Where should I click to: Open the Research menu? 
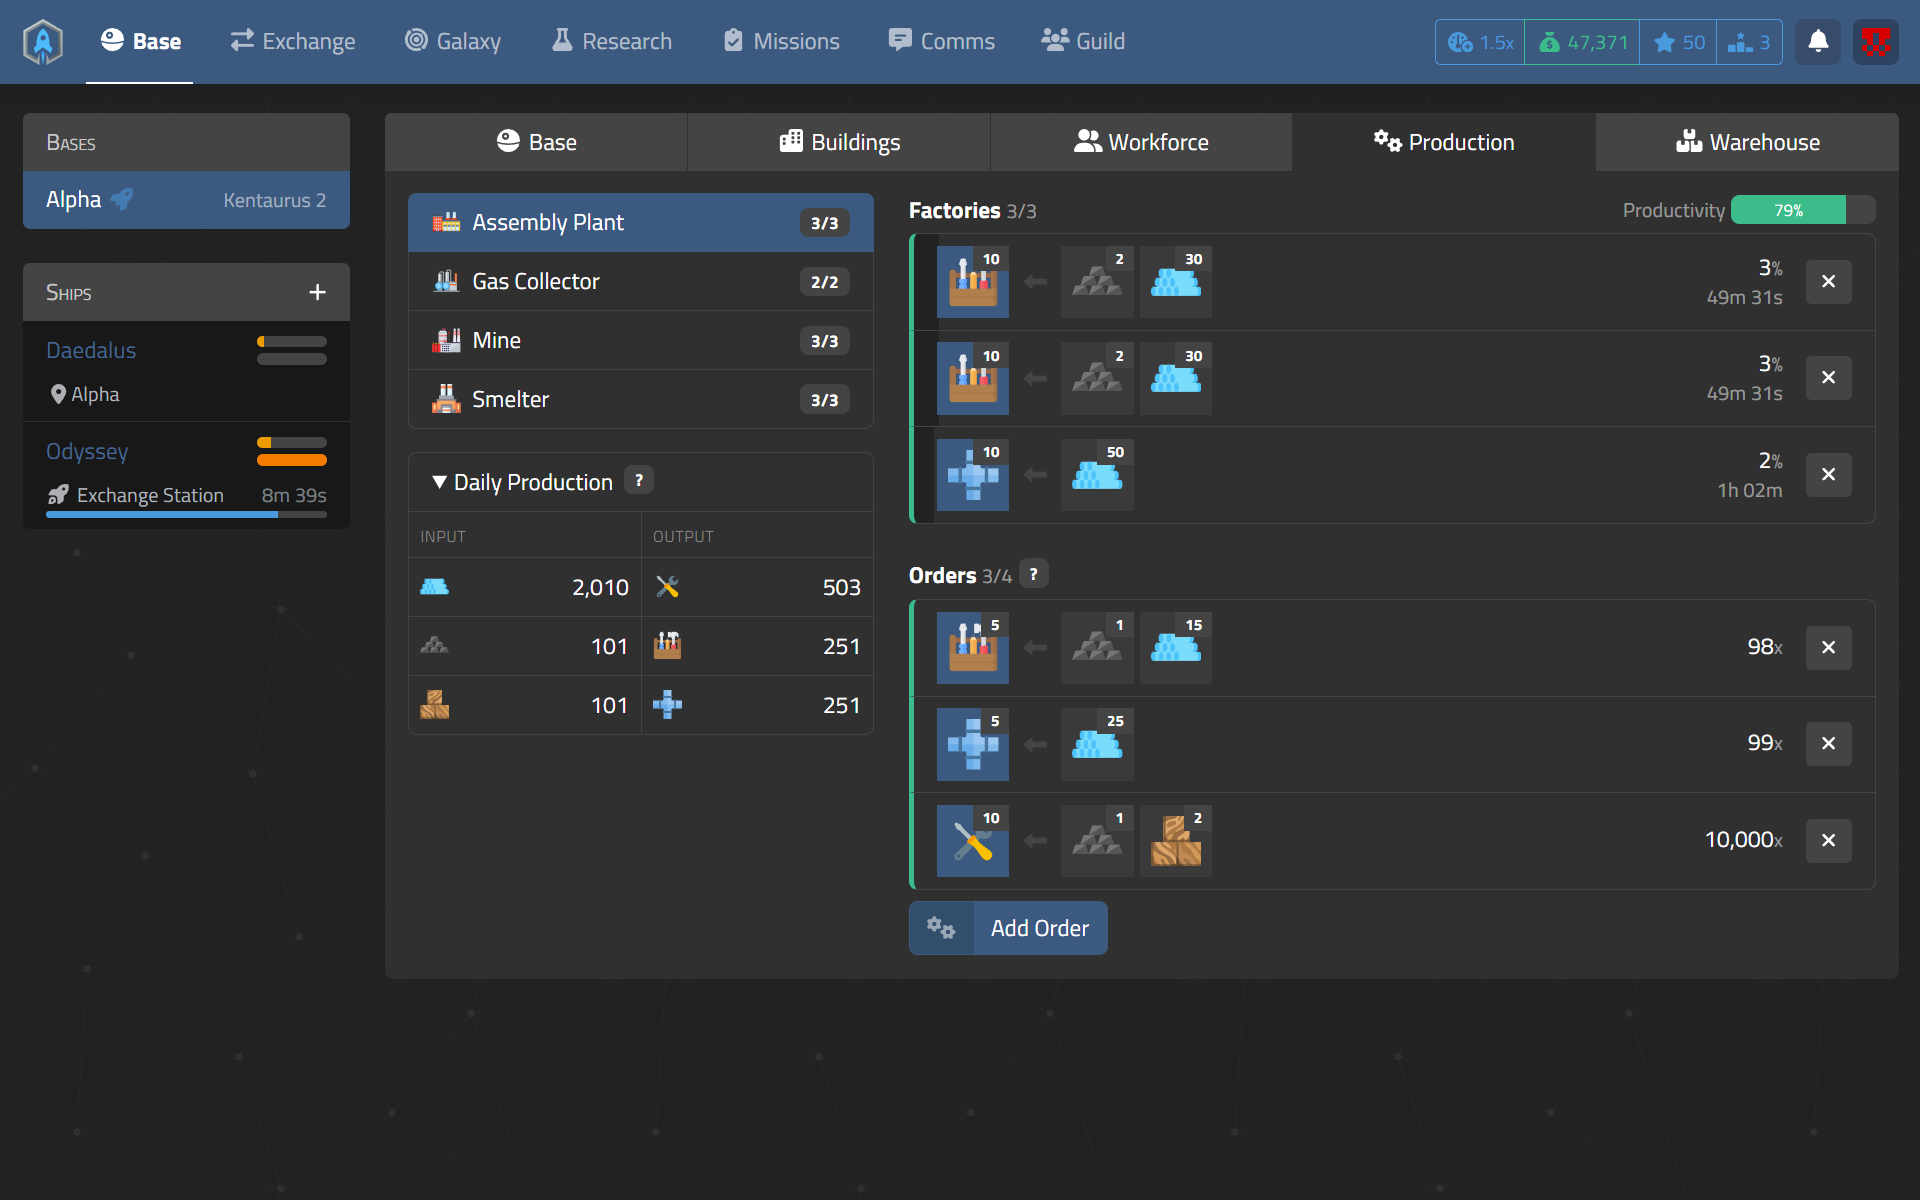pyautogui.click(x=612, y=42)
